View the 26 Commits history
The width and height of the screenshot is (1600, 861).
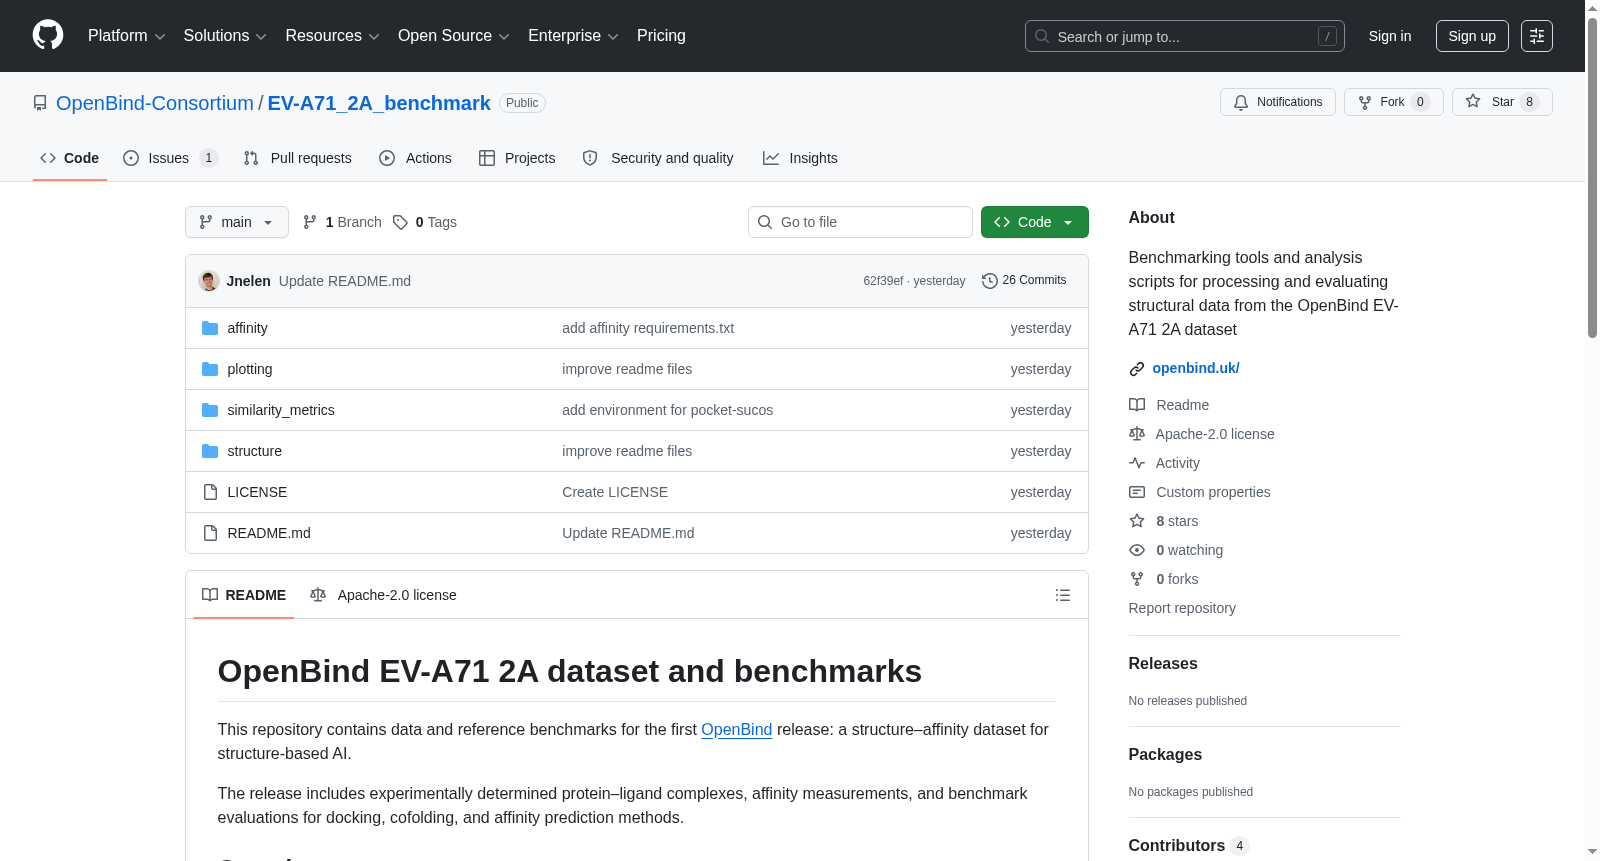tap(1024, 281)
